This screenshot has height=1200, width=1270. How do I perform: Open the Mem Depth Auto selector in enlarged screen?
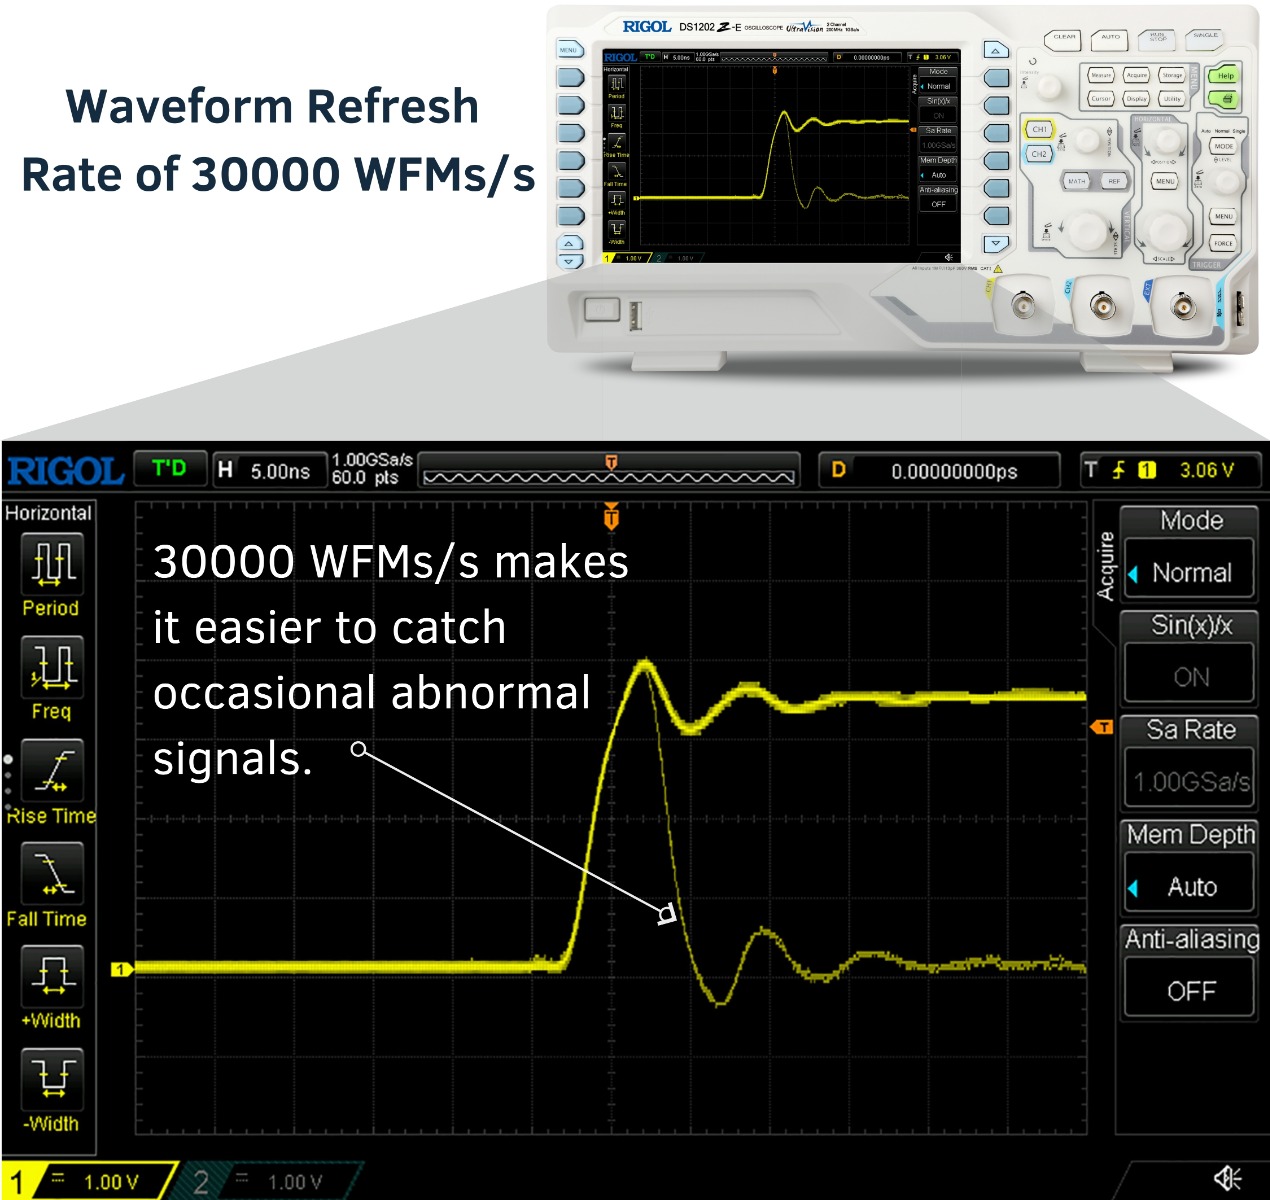coord(1190,885)
